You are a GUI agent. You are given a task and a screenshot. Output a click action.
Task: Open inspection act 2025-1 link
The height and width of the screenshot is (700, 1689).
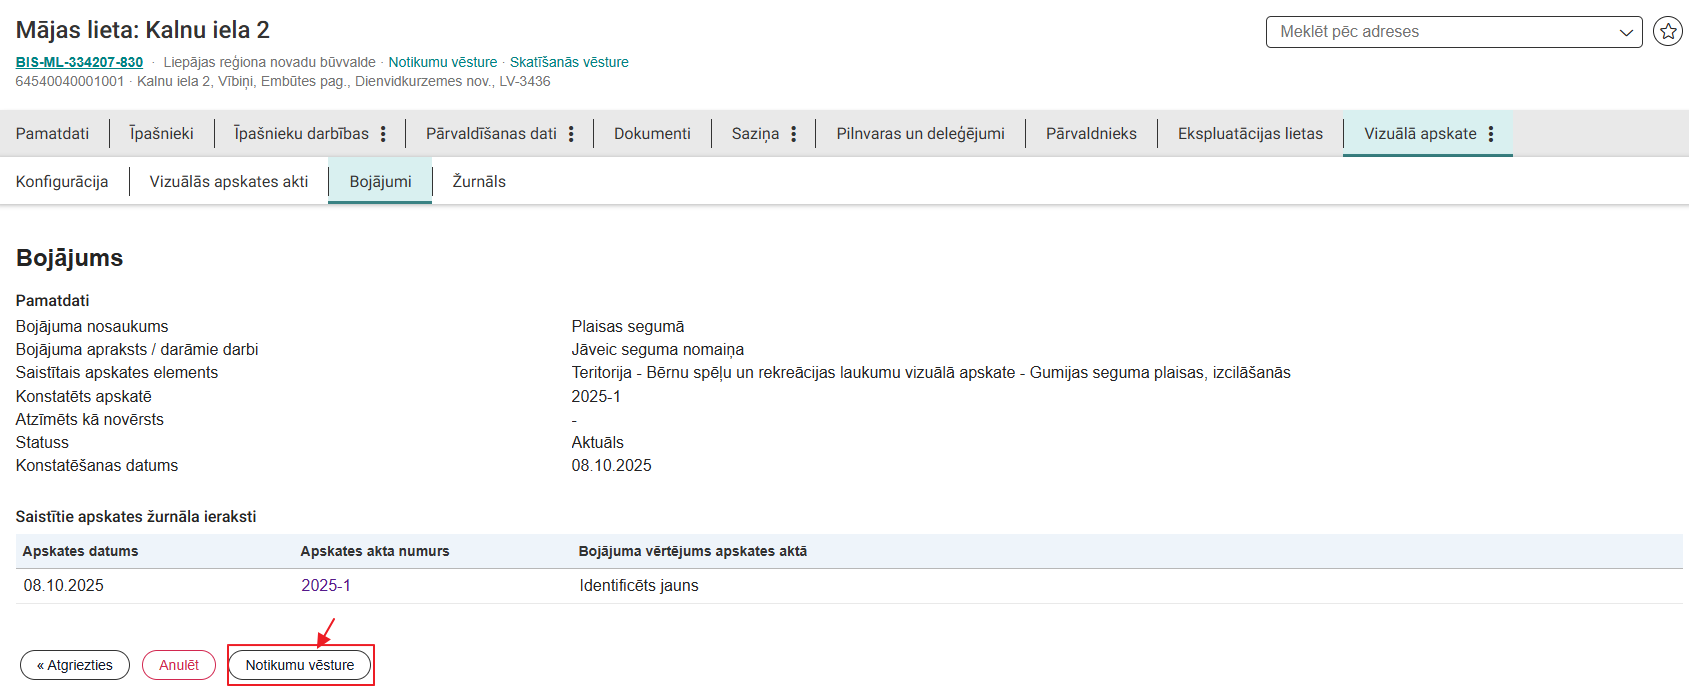click(x=326, y=586)
